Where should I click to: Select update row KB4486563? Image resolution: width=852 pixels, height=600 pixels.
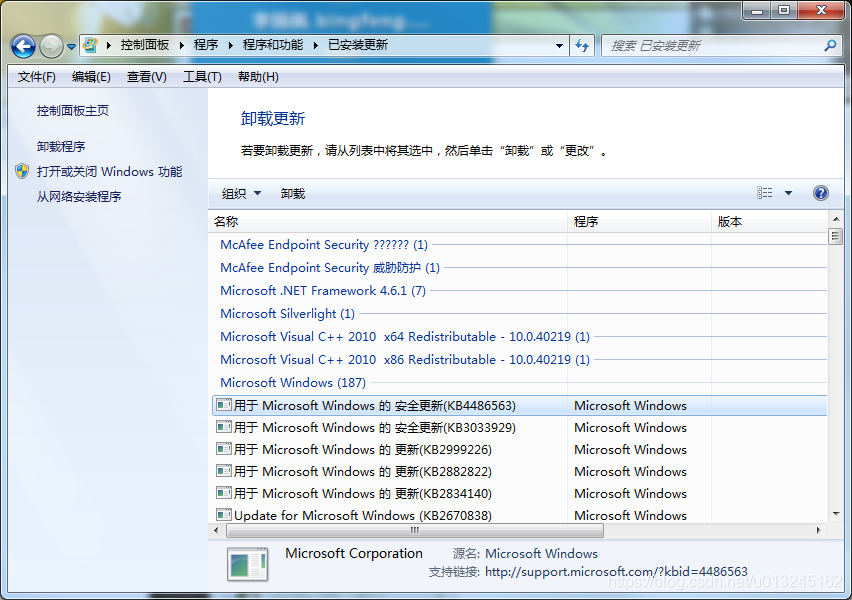coord(520,406)
